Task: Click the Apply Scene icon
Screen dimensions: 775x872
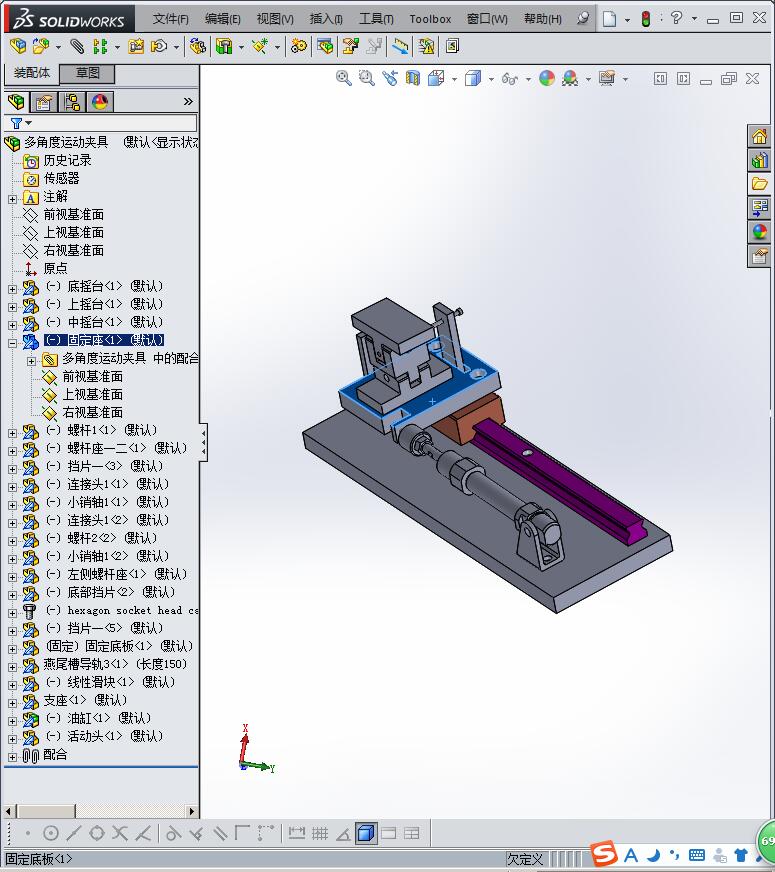Action: pyautogui.click(x=570, y=78)
